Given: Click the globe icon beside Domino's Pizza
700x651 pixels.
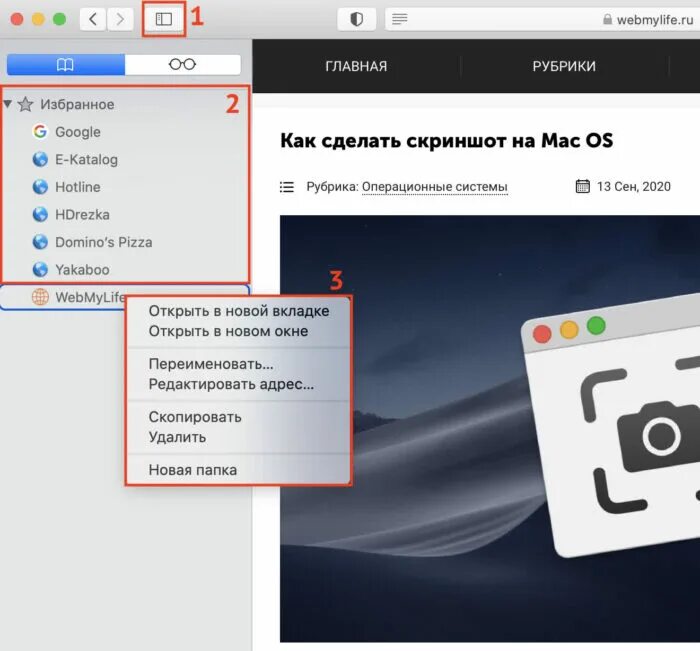Looking at the screenshot, I should pos(40,242).
